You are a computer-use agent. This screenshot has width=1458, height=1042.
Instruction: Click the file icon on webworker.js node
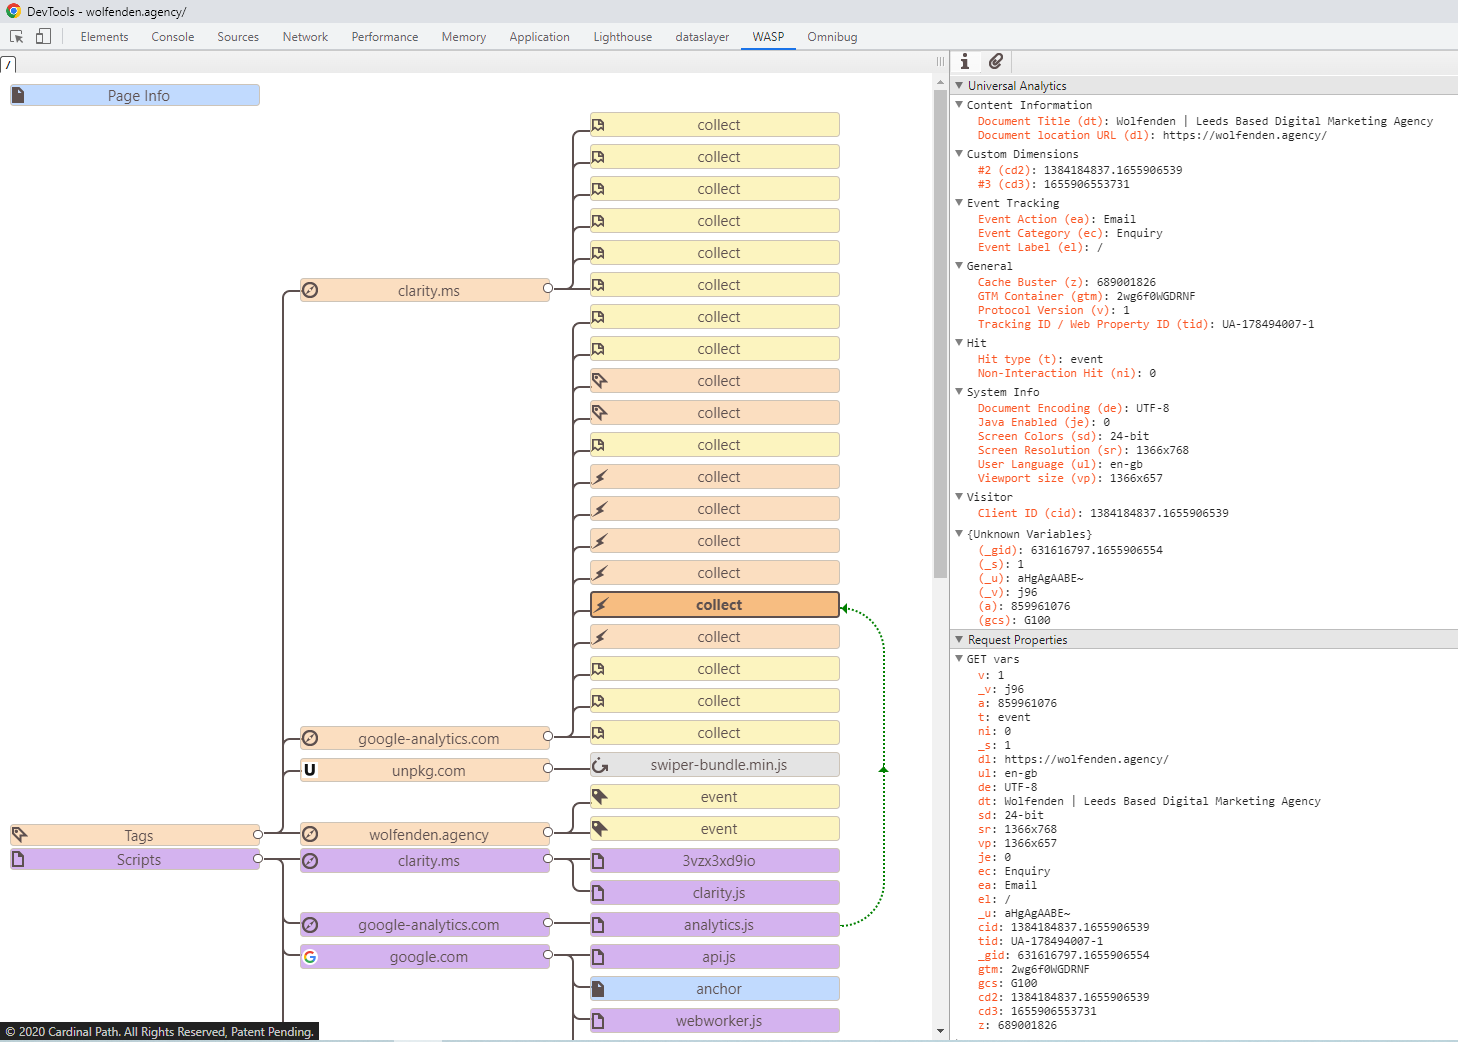pos(598,1021)
